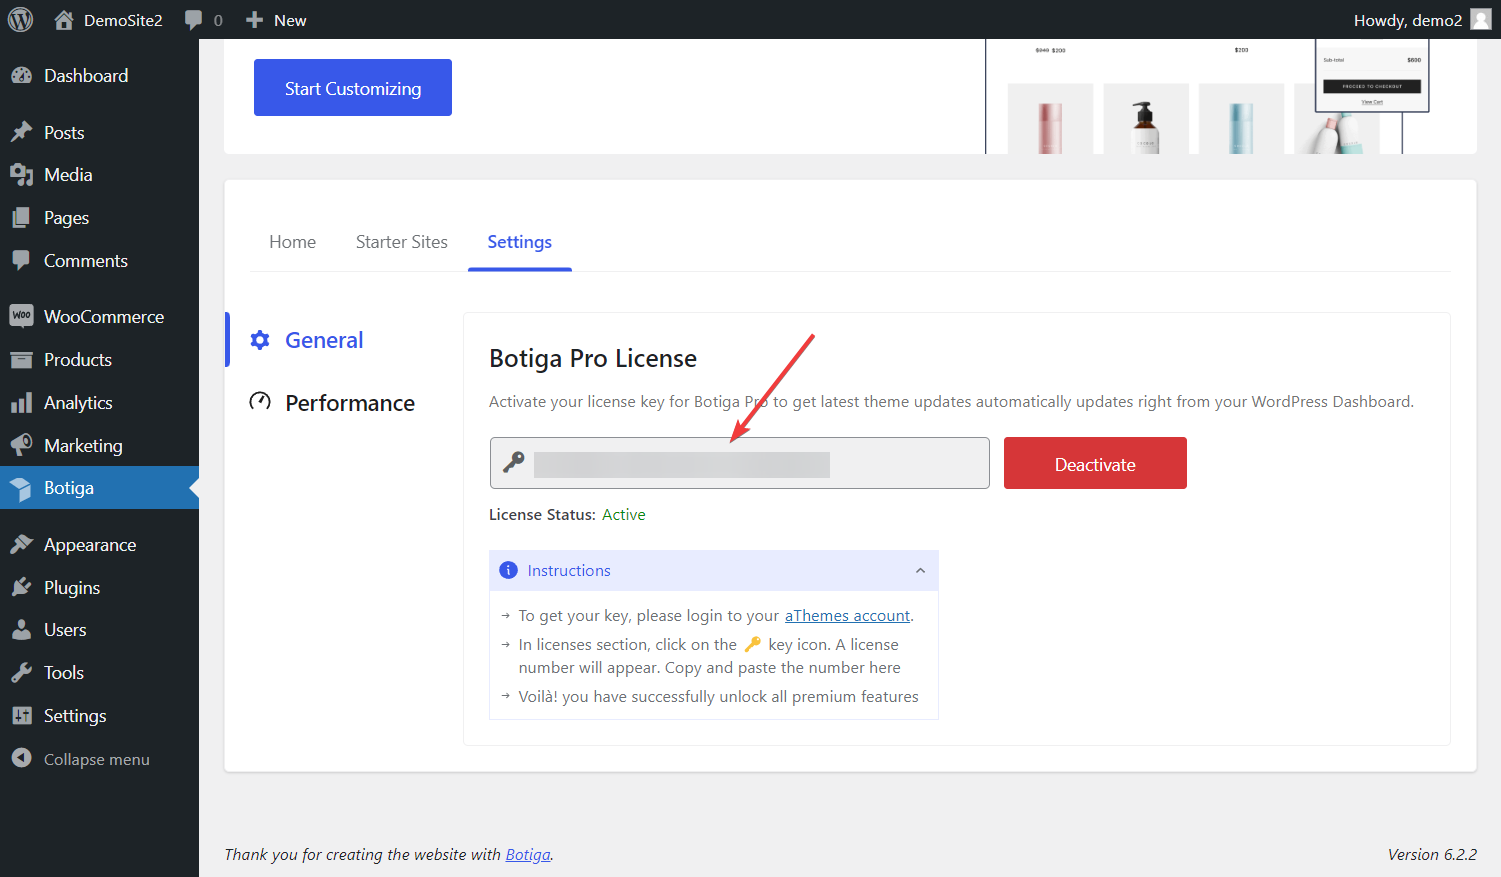Click the Howdy, demo2 account link
The width and height of the screenshot is (1501, 877).
click(1408, 20)
